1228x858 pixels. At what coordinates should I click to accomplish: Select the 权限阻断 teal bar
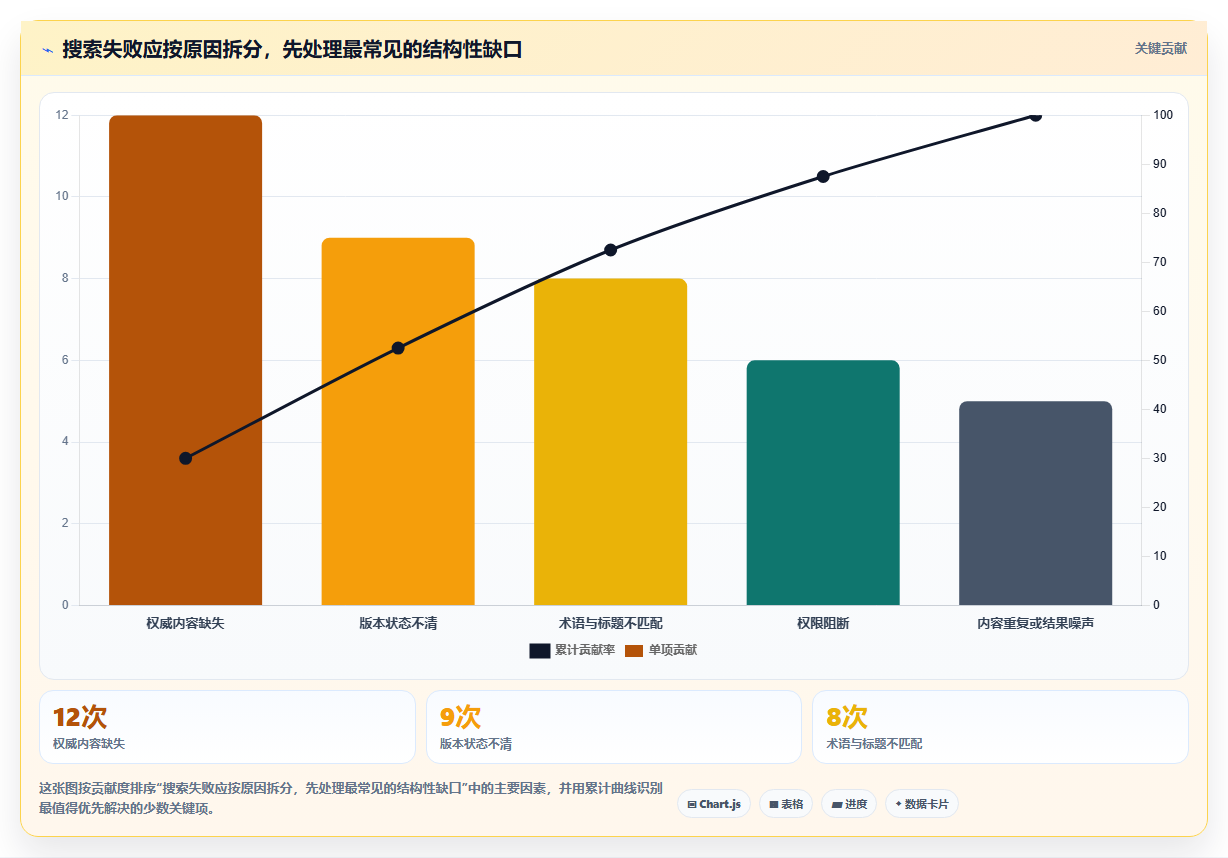(x=823, y=483)
